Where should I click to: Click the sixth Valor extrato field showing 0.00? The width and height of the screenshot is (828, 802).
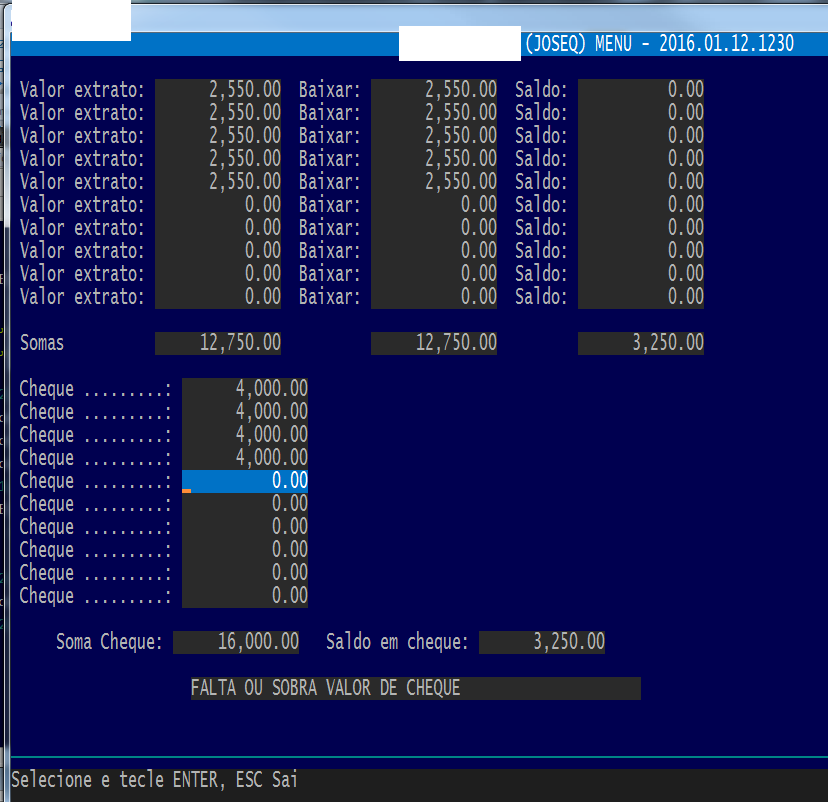tap(218, 204)
